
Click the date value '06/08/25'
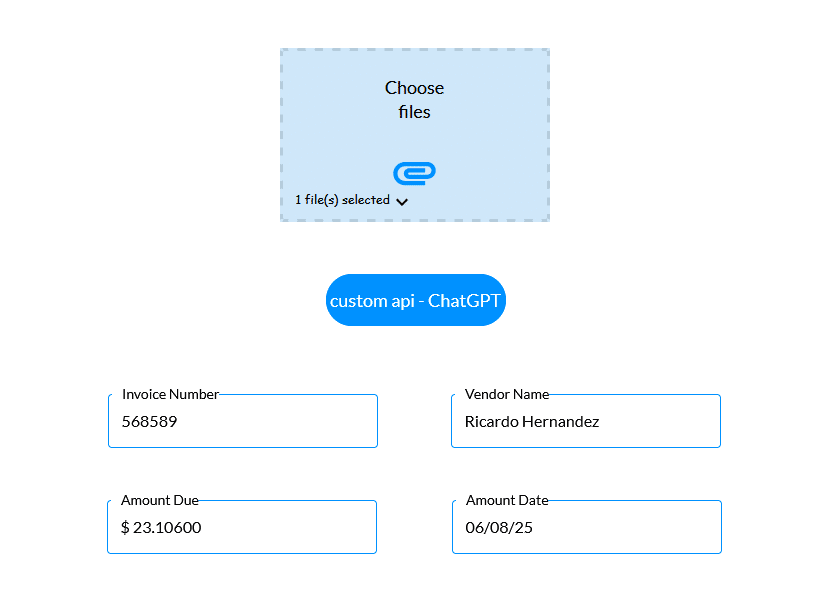point(497,527)
